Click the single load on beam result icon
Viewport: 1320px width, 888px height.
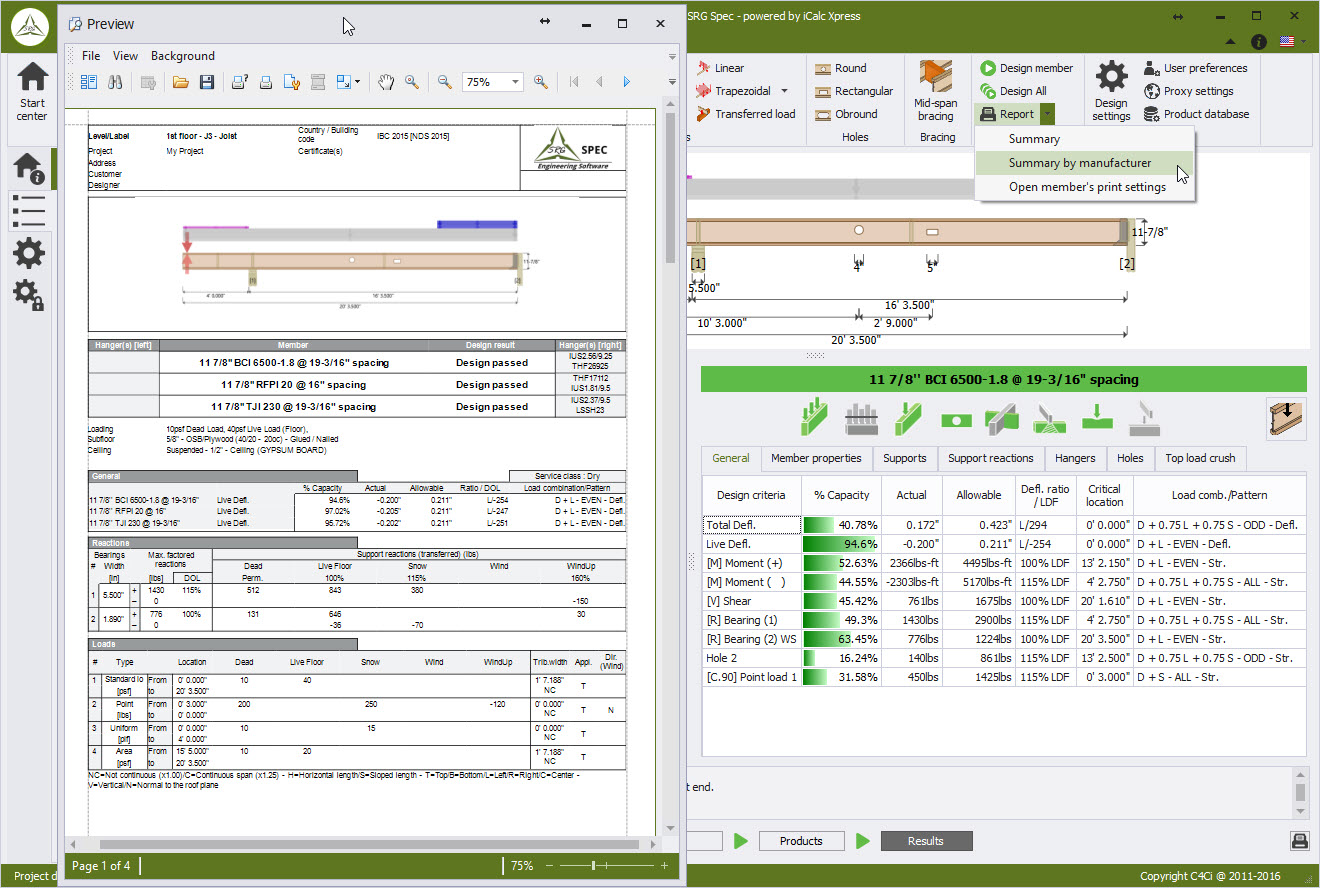pyautogui.click(x=907, y=417)
